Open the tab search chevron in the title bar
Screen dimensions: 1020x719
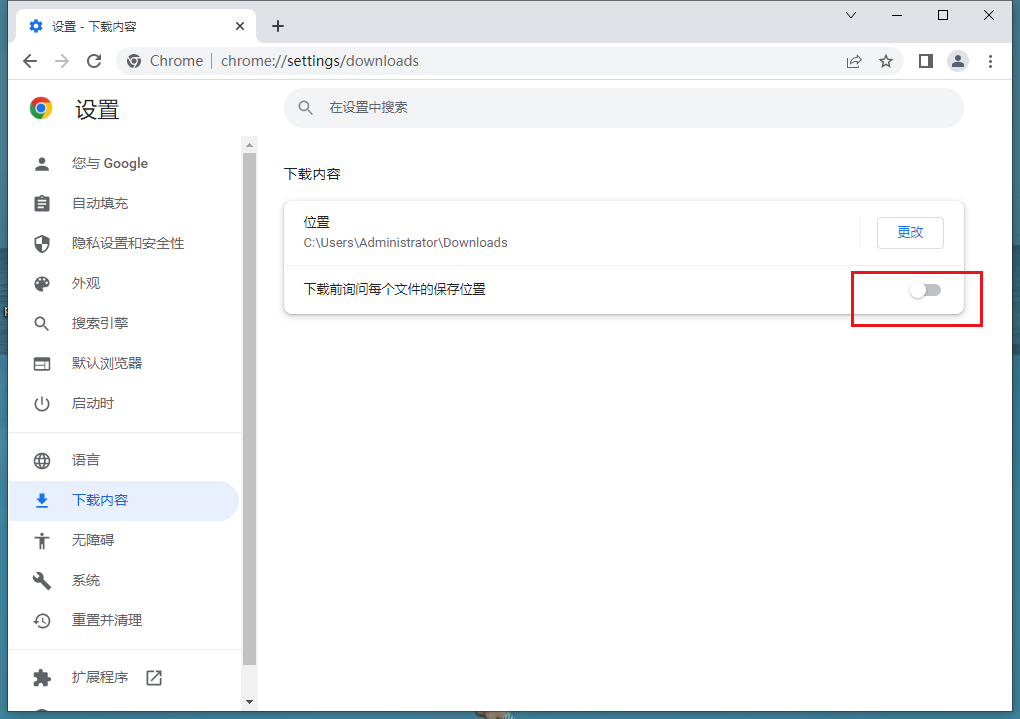pos(851,15)
